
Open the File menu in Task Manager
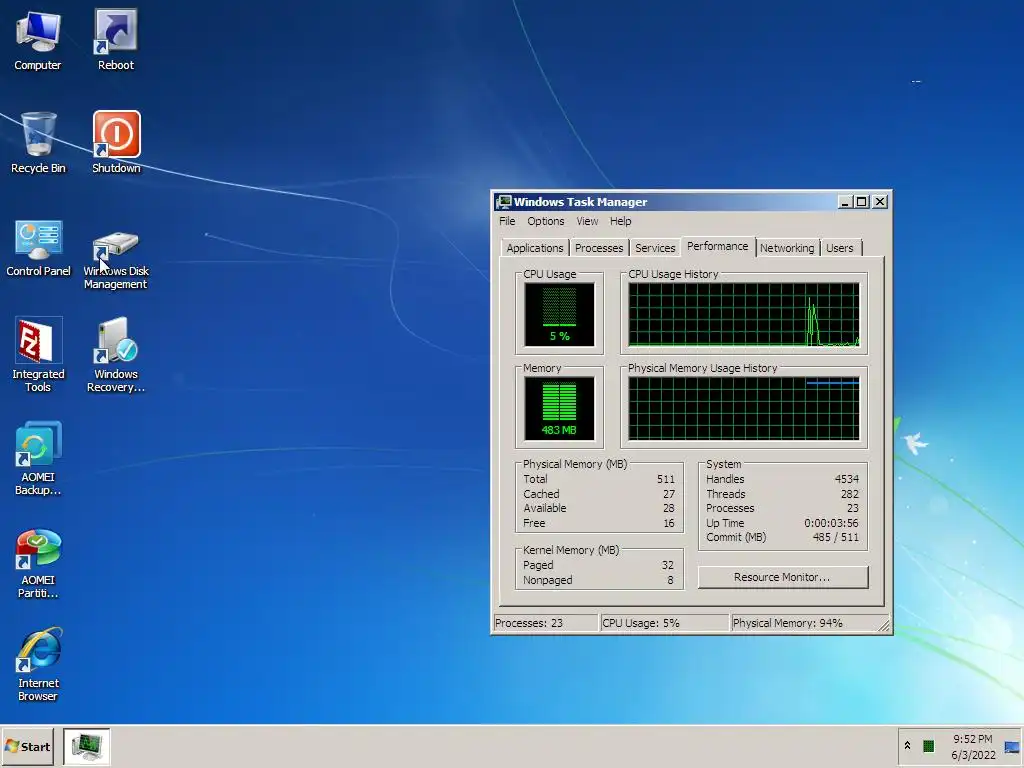(x=507, y=221)
